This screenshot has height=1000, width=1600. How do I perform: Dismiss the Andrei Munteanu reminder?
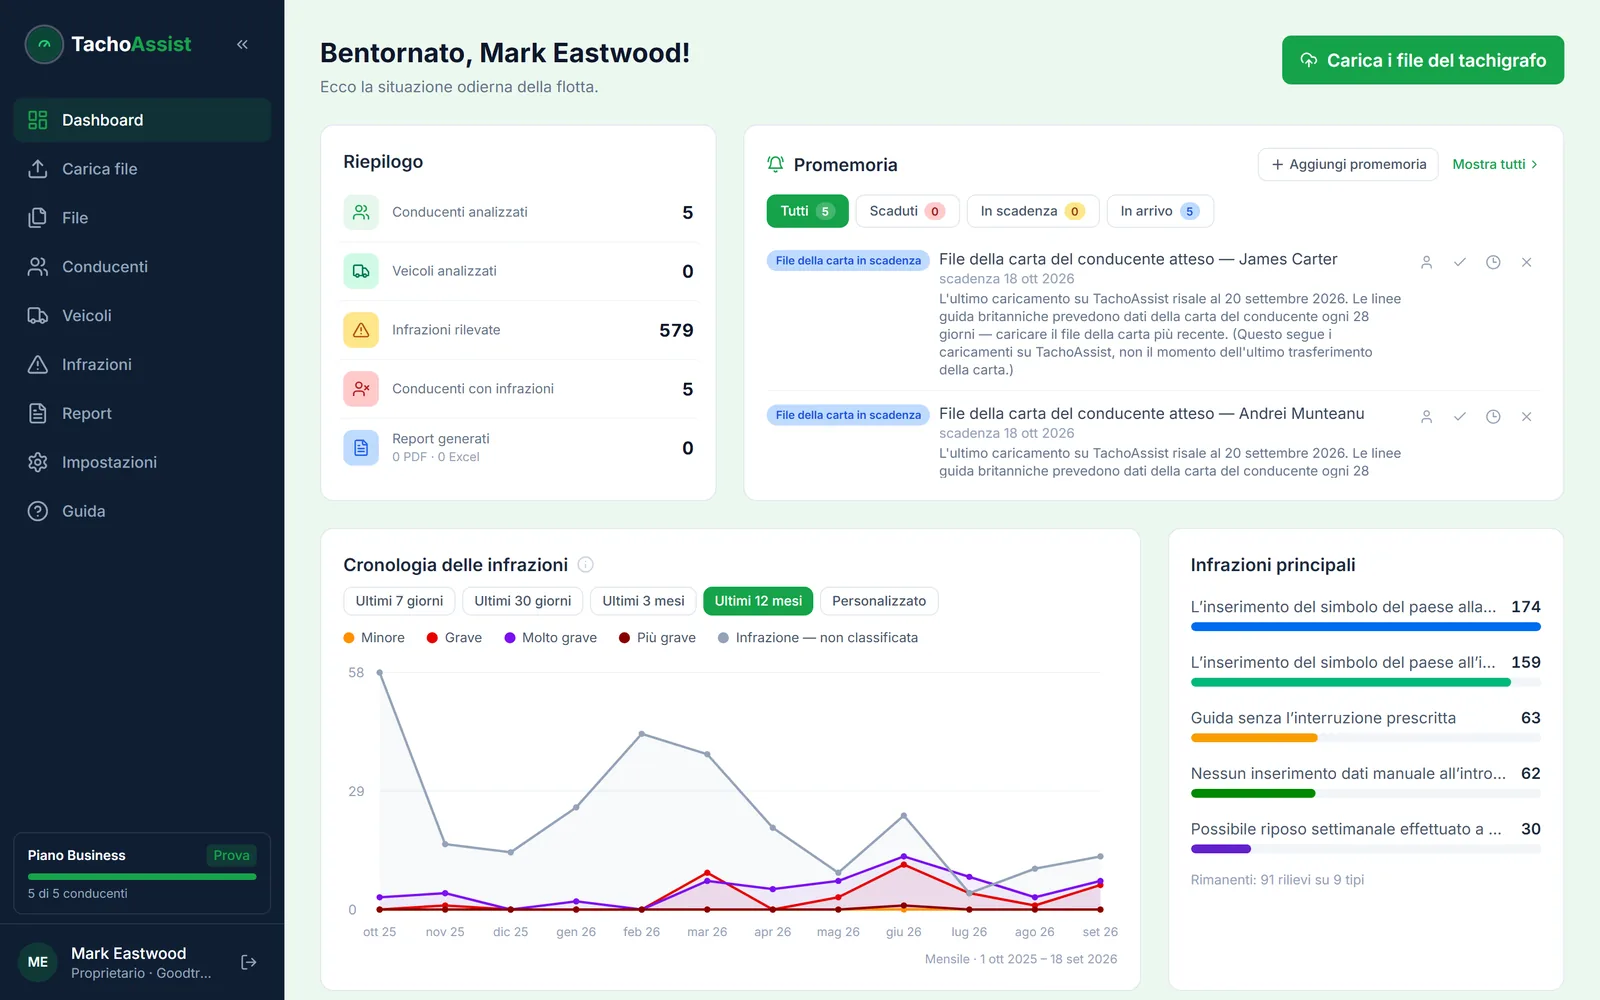(1526, 417)
